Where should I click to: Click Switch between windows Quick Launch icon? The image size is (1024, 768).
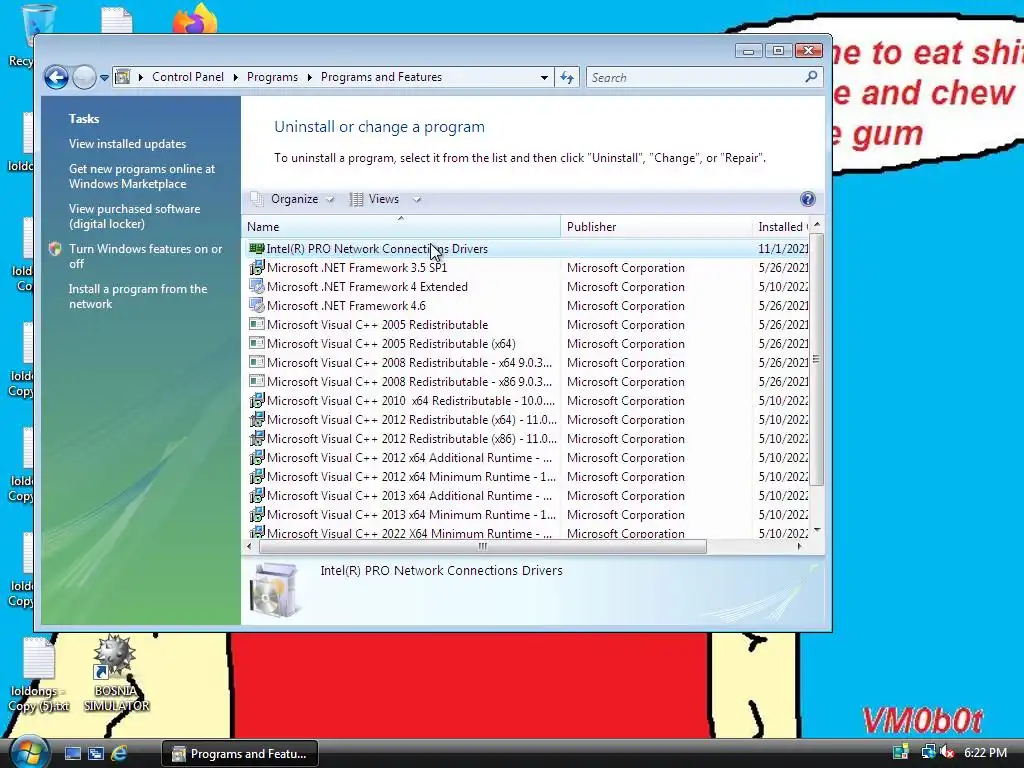click(x=96, y=754)
